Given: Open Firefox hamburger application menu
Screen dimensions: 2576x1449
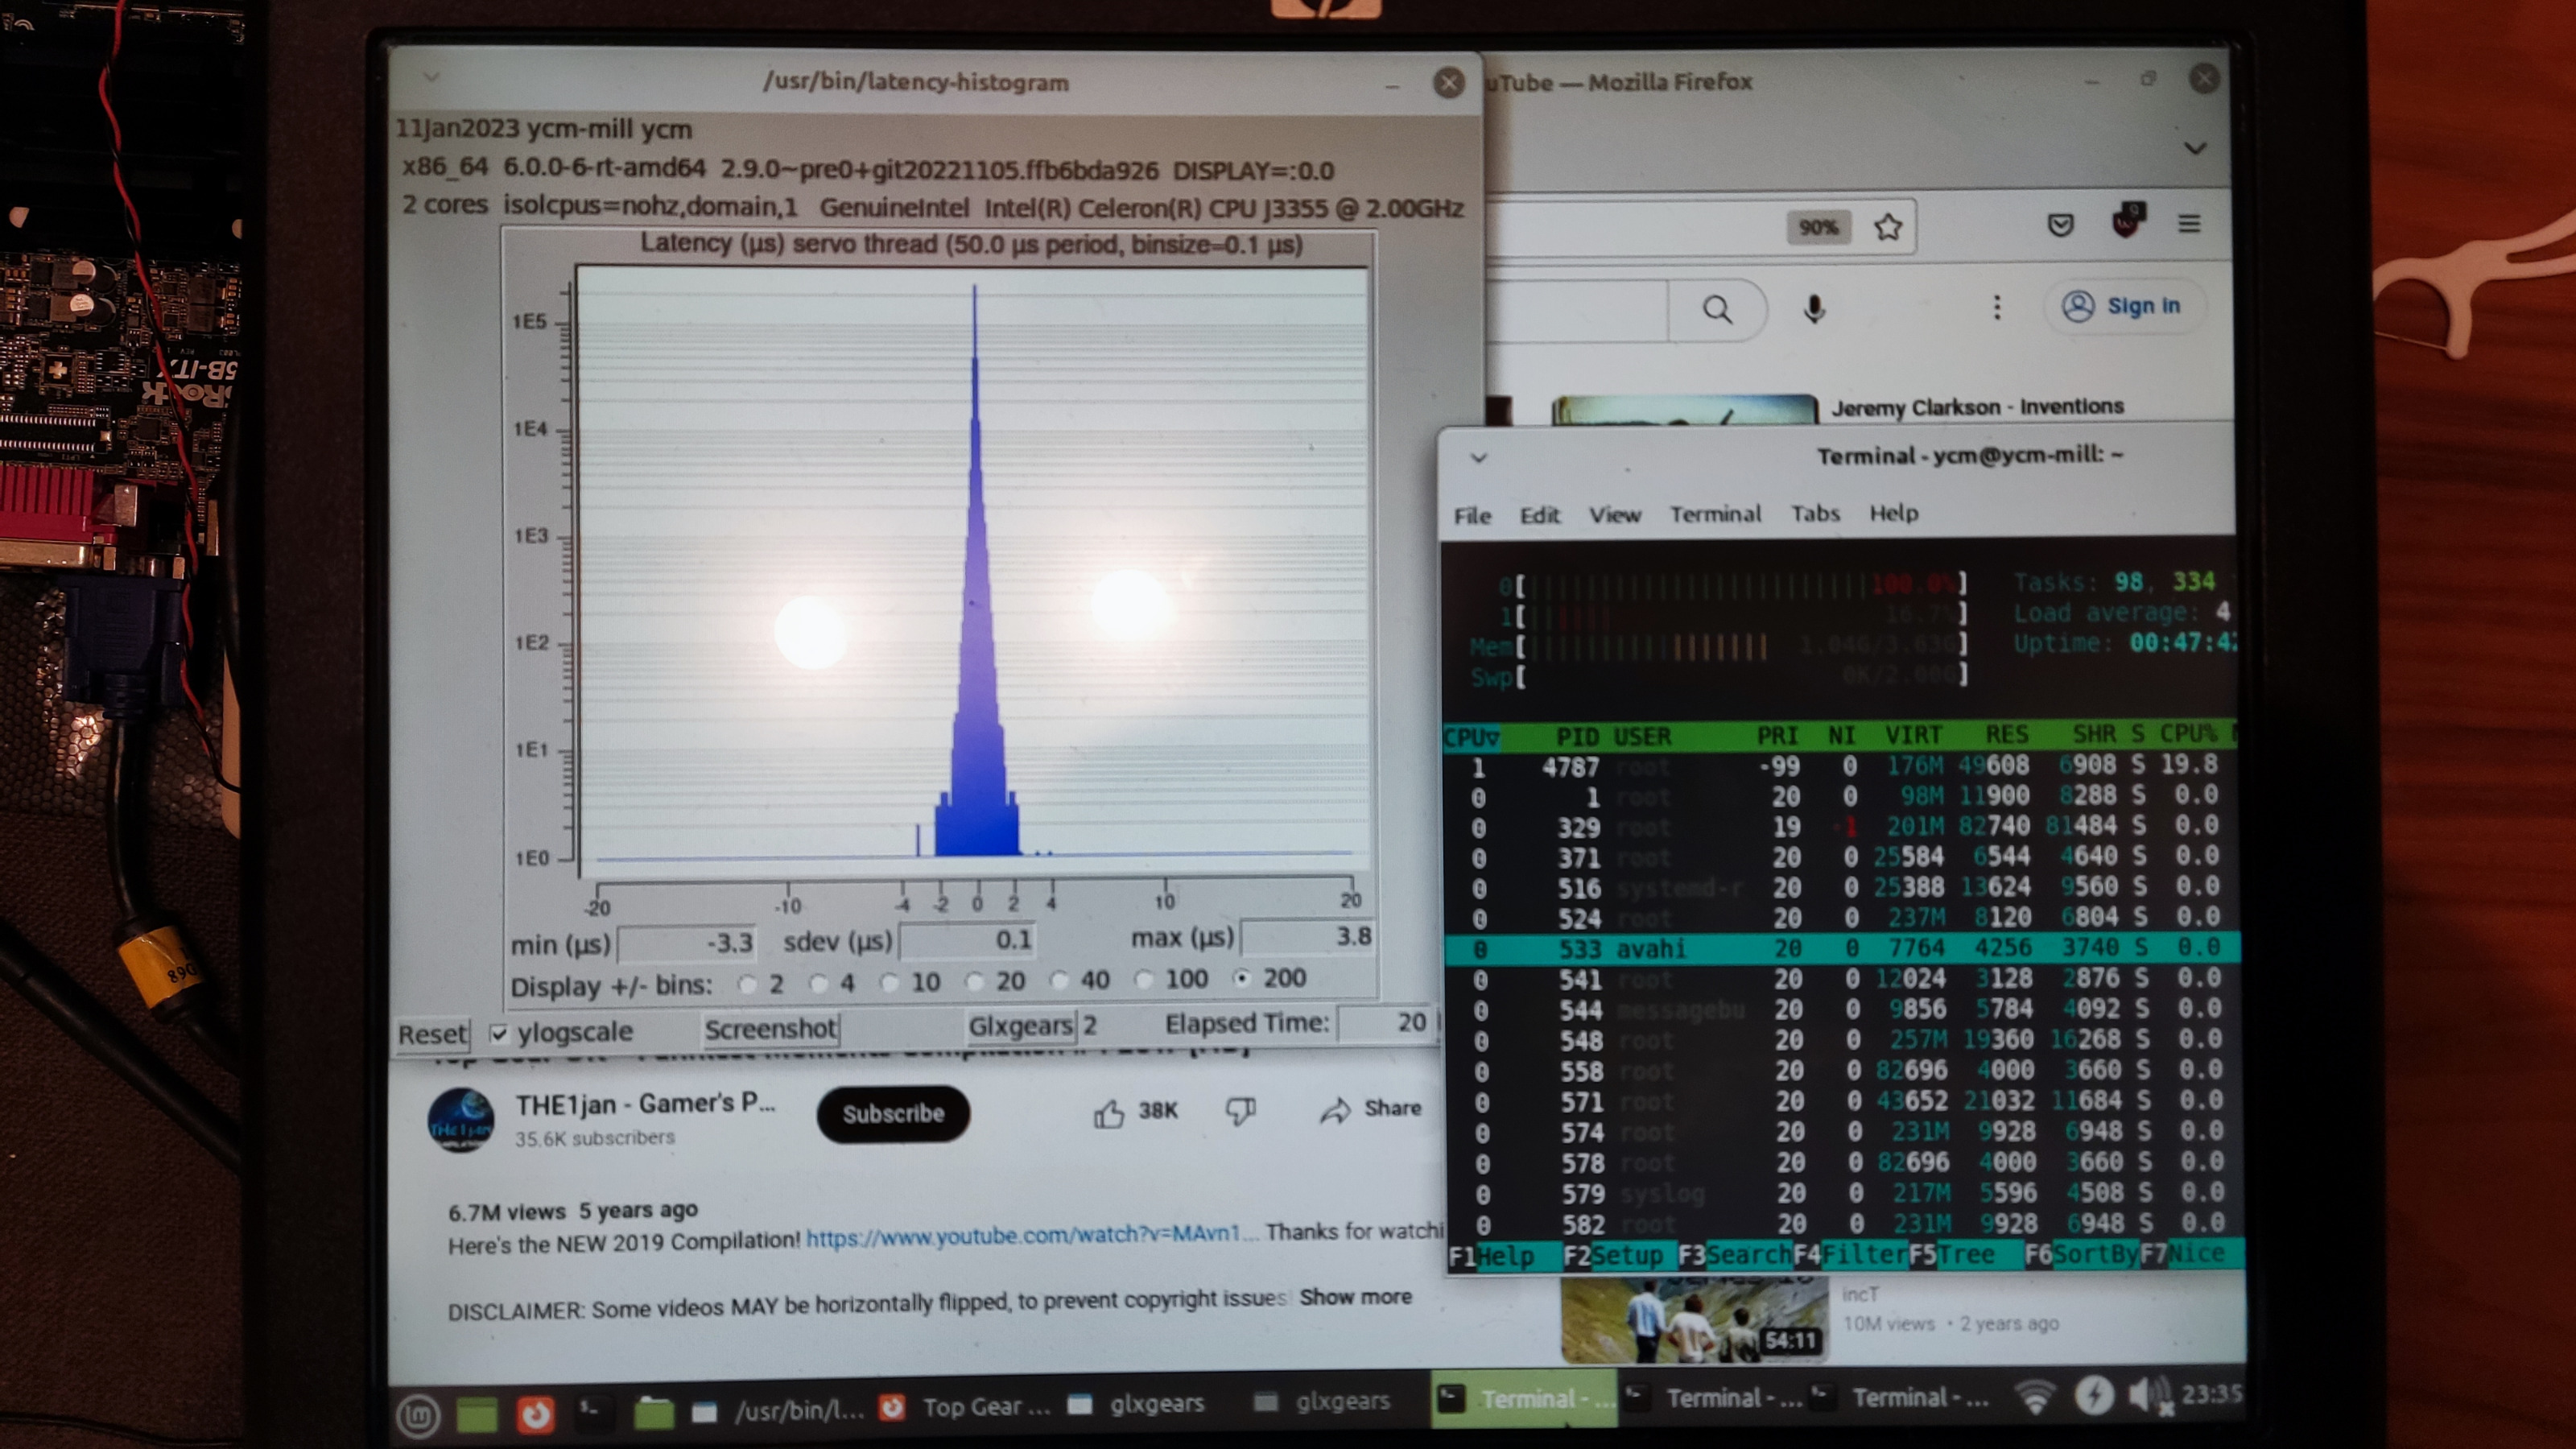Looking at the screenshot, I should coord(2189,223).
